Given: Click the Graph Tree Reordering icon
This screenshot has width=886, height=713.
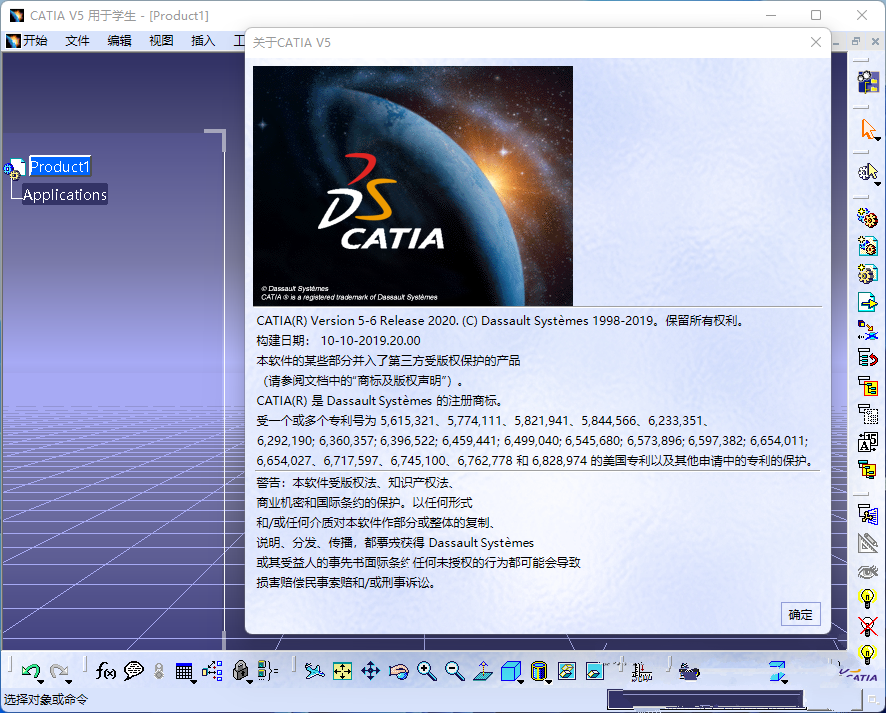Looking at the screenshot, I should 867,358.
